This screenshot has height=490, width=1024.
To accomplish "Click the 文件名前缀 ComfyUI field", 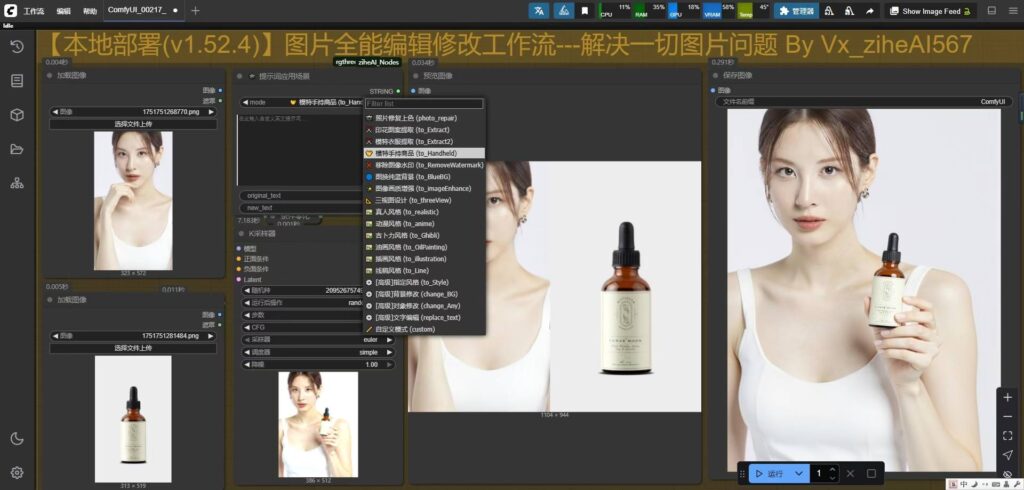I will [x=865, y=102].
